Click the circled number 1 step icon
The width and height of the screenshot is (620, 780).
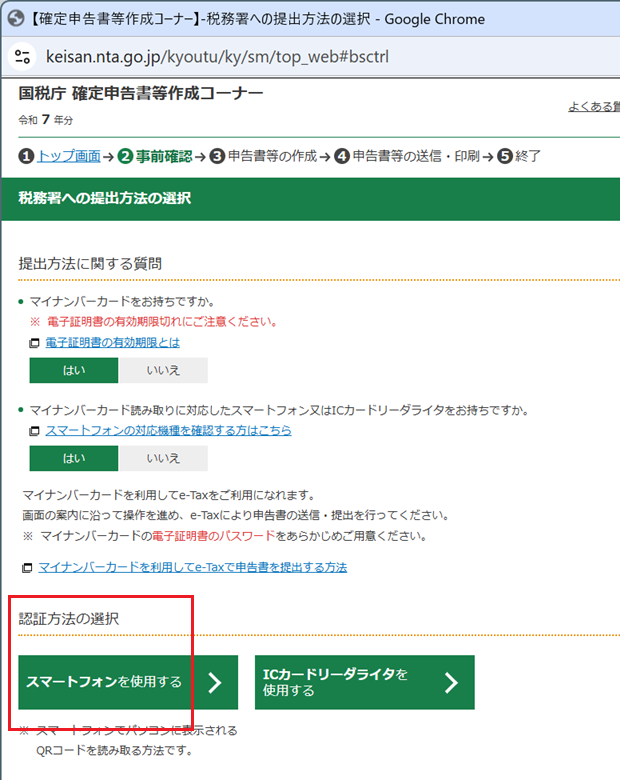tap(26, 156)
